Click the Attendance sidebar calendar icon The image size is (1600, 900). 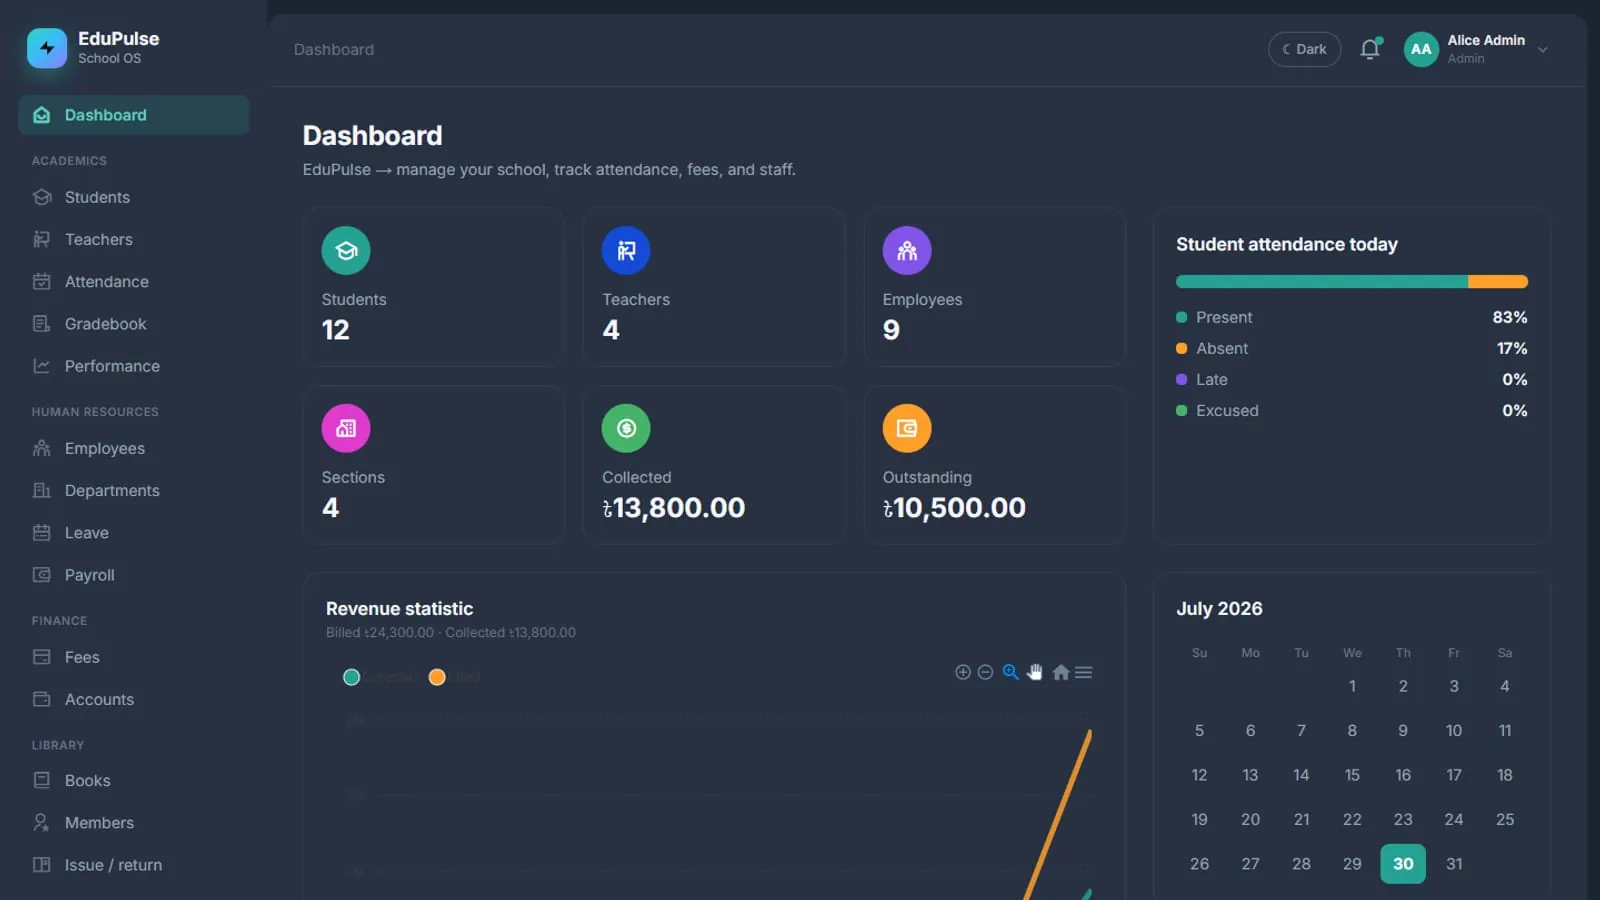coord(42,281)
